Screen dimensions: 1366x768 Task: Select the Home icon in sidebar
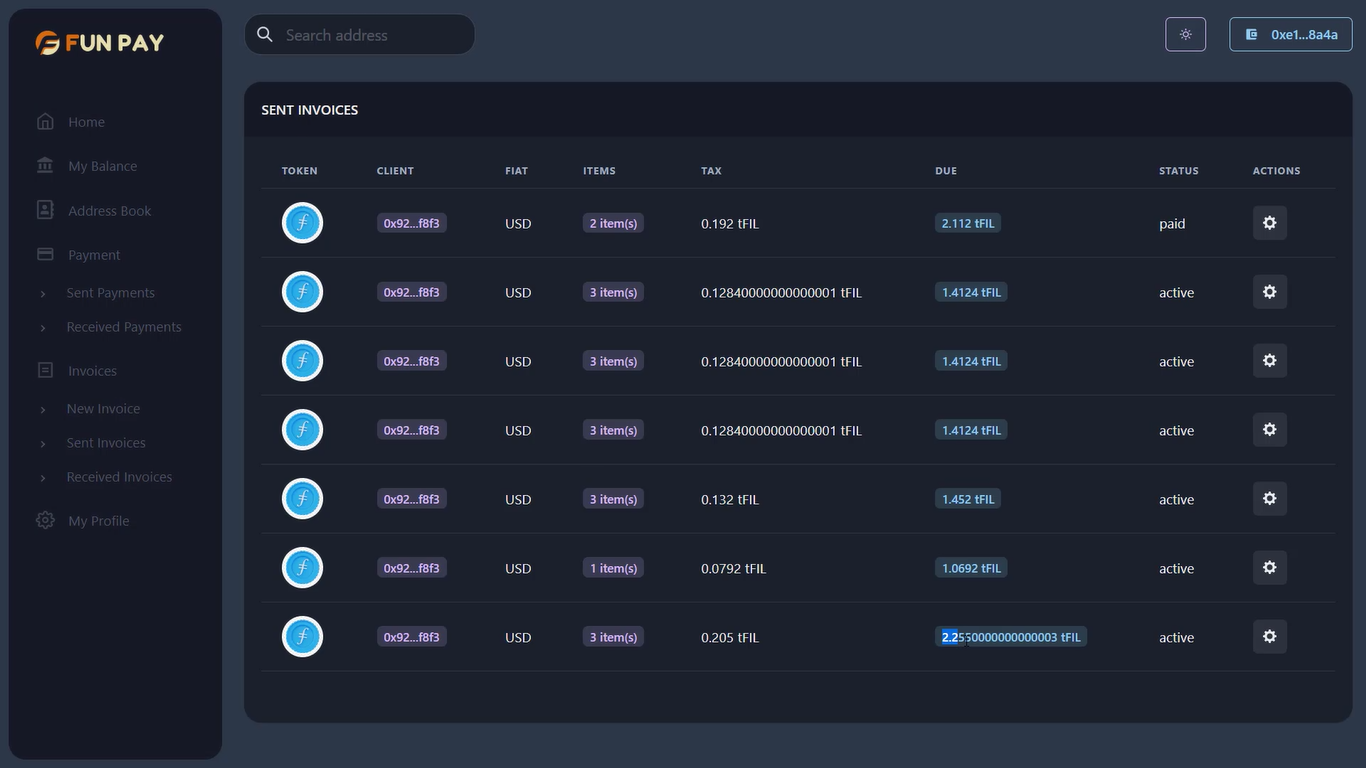coord(45,120)
